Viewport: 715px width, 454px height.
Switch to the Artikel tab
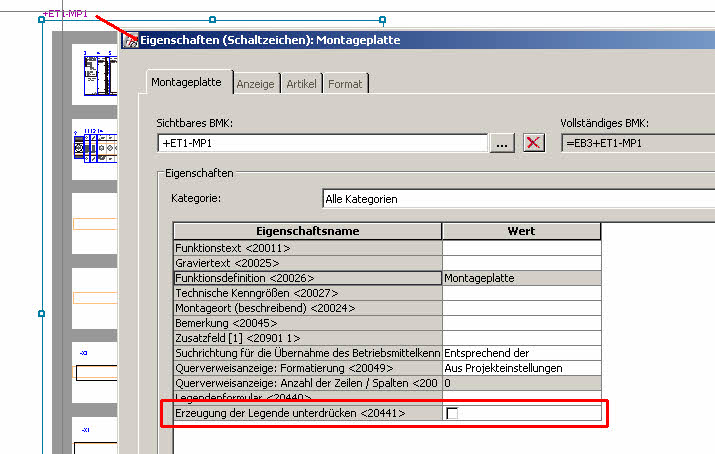301,84
